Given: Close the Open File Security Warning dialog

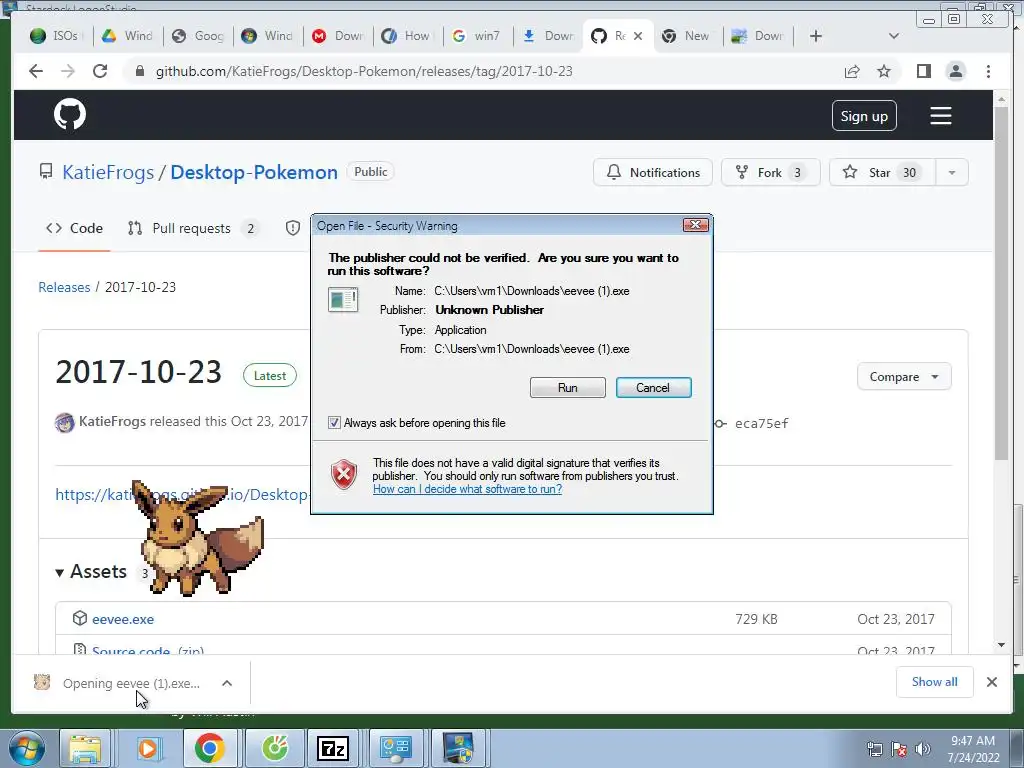Looking at the screenshot, I should click(696, 225).
